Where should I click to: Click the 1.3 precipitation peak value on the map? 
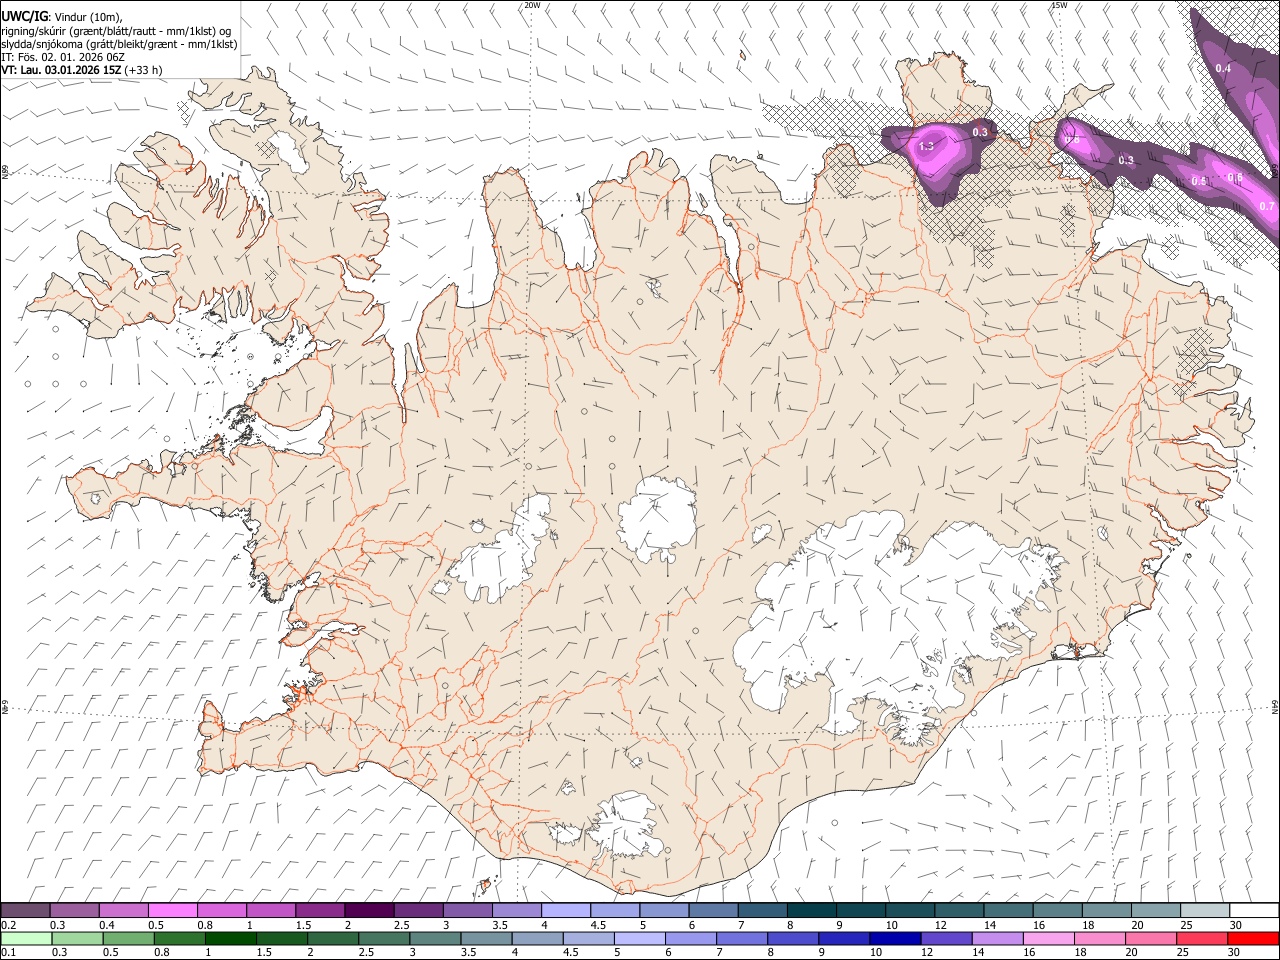[926, 146]
